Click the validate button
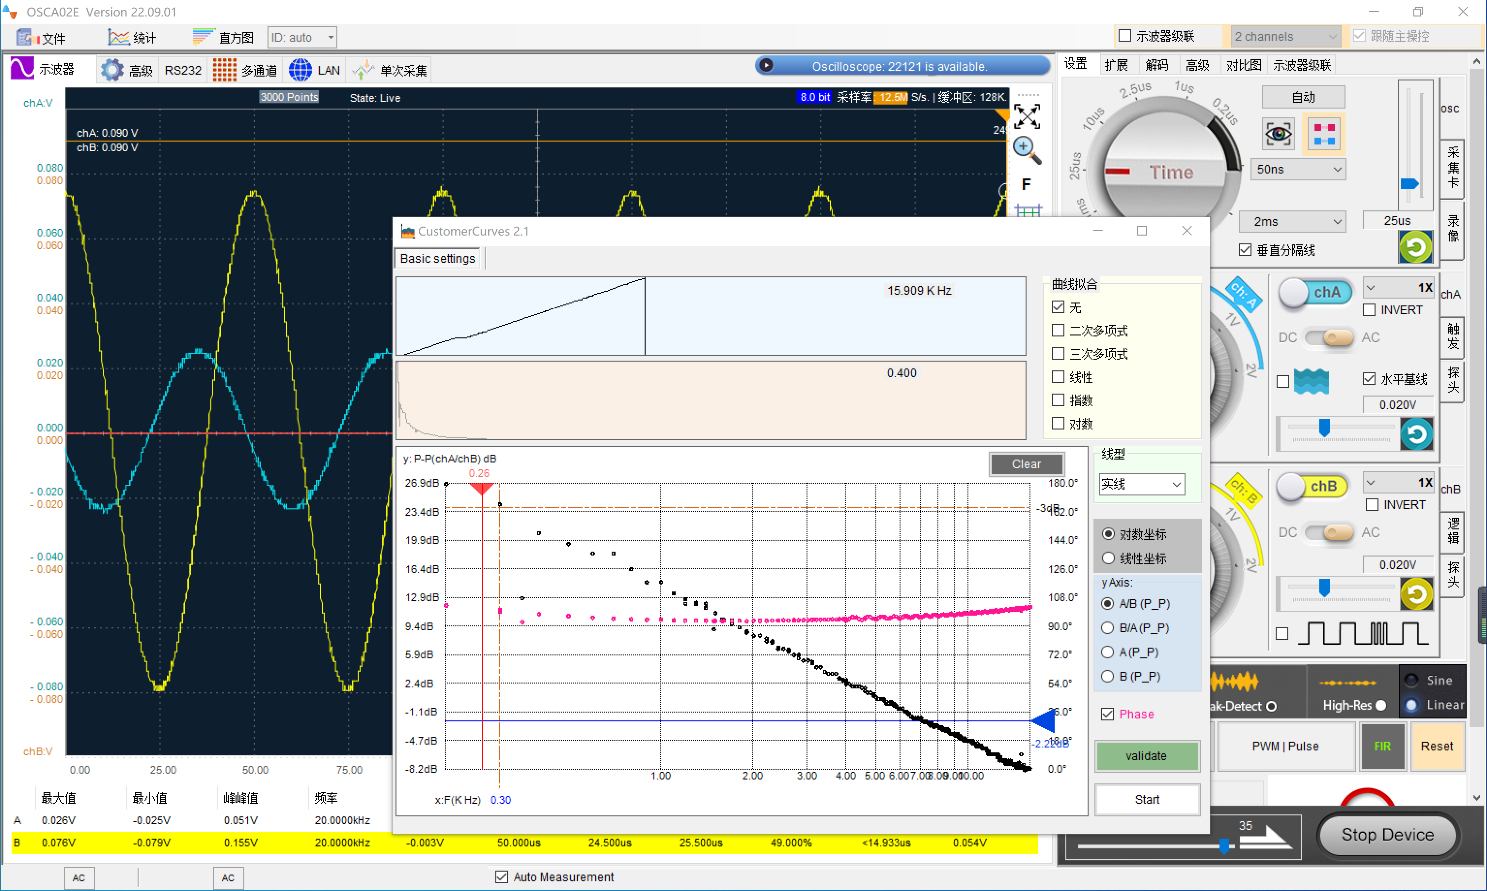The height and width of the screenshot is (891, 1487). (1146, 756)
